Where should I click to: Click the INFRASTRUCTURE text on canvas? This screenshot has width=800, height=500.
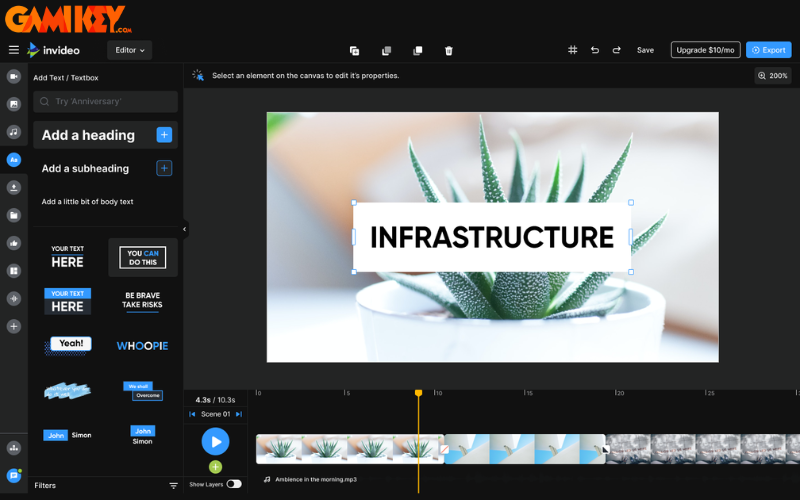(x=492, y=237)
